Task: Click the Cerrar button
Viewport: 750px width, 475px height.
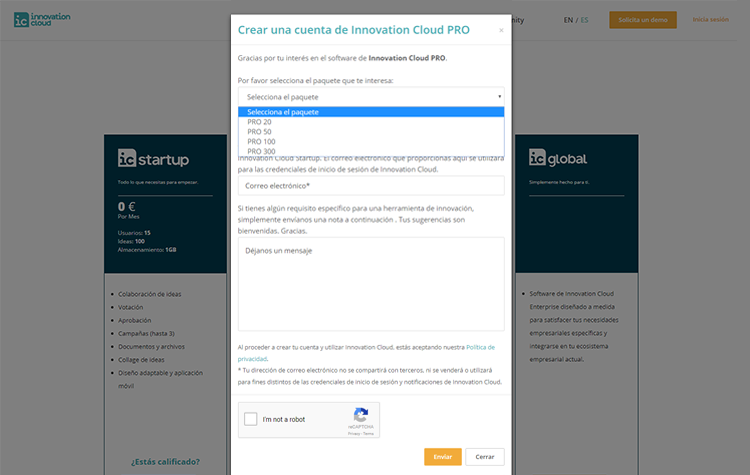Action: (x=485, y=457)
